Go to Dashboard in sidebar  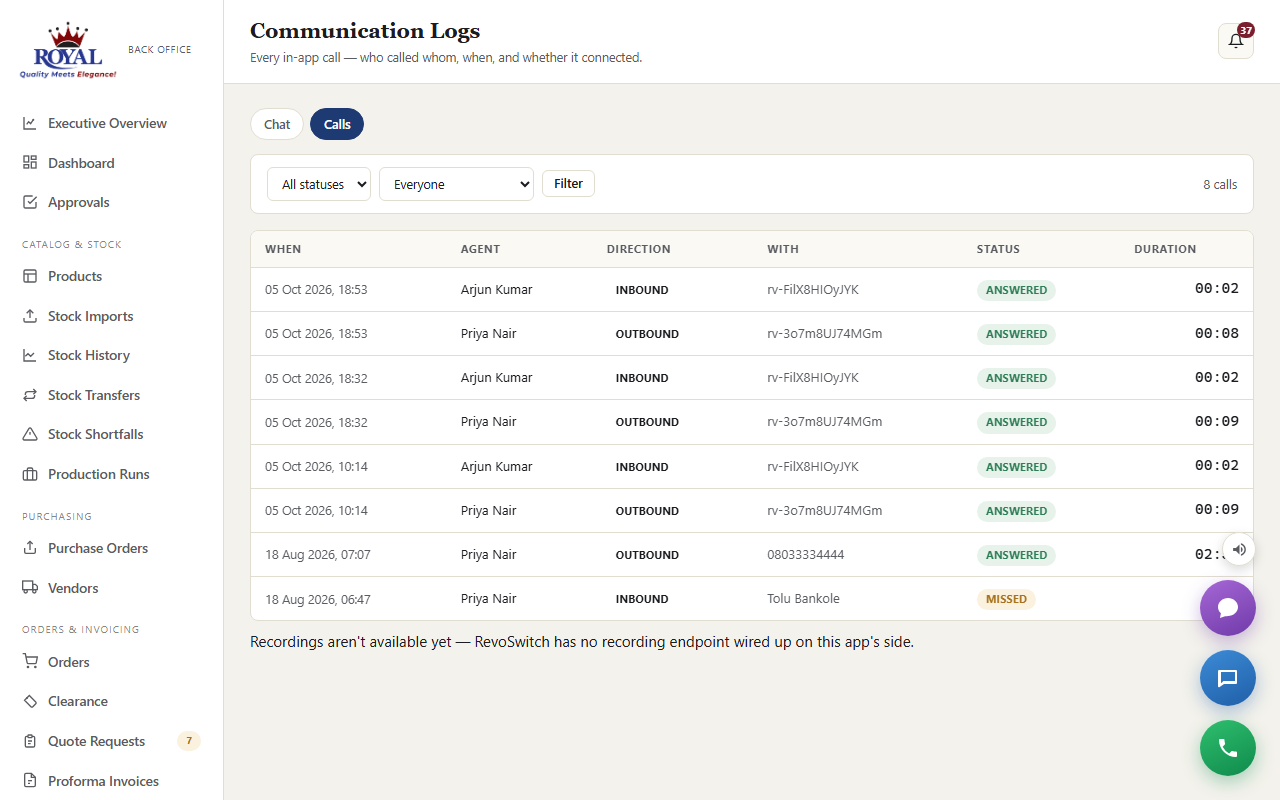pyautogui.click(x=81, y=163)
